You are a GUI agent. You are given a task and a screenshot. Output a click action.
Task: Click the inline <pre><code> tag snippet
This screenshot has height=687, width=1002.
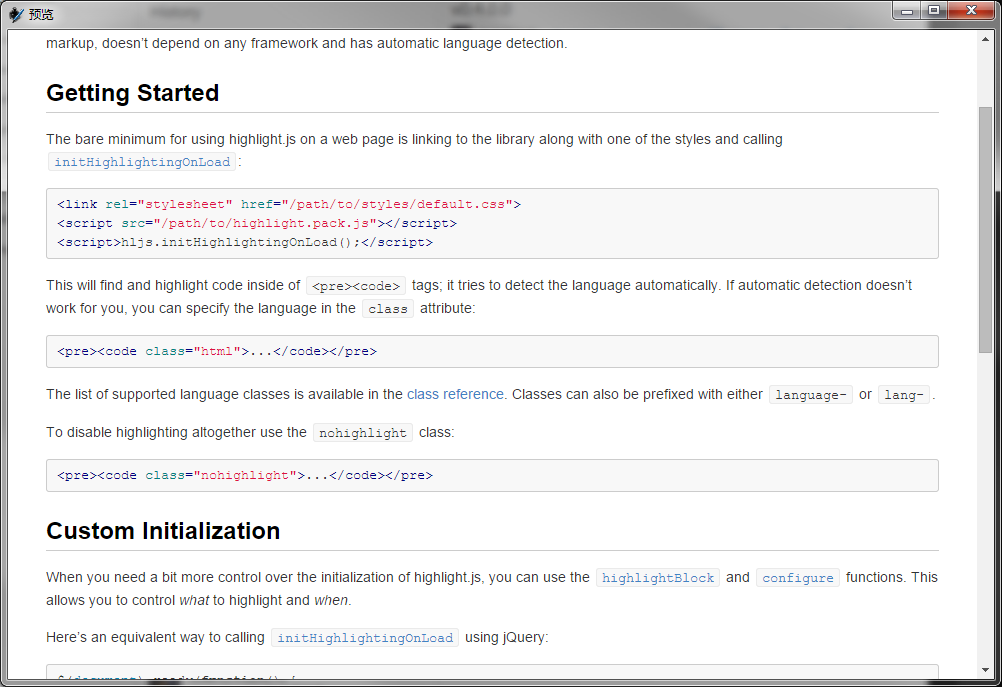click(356, 286)
